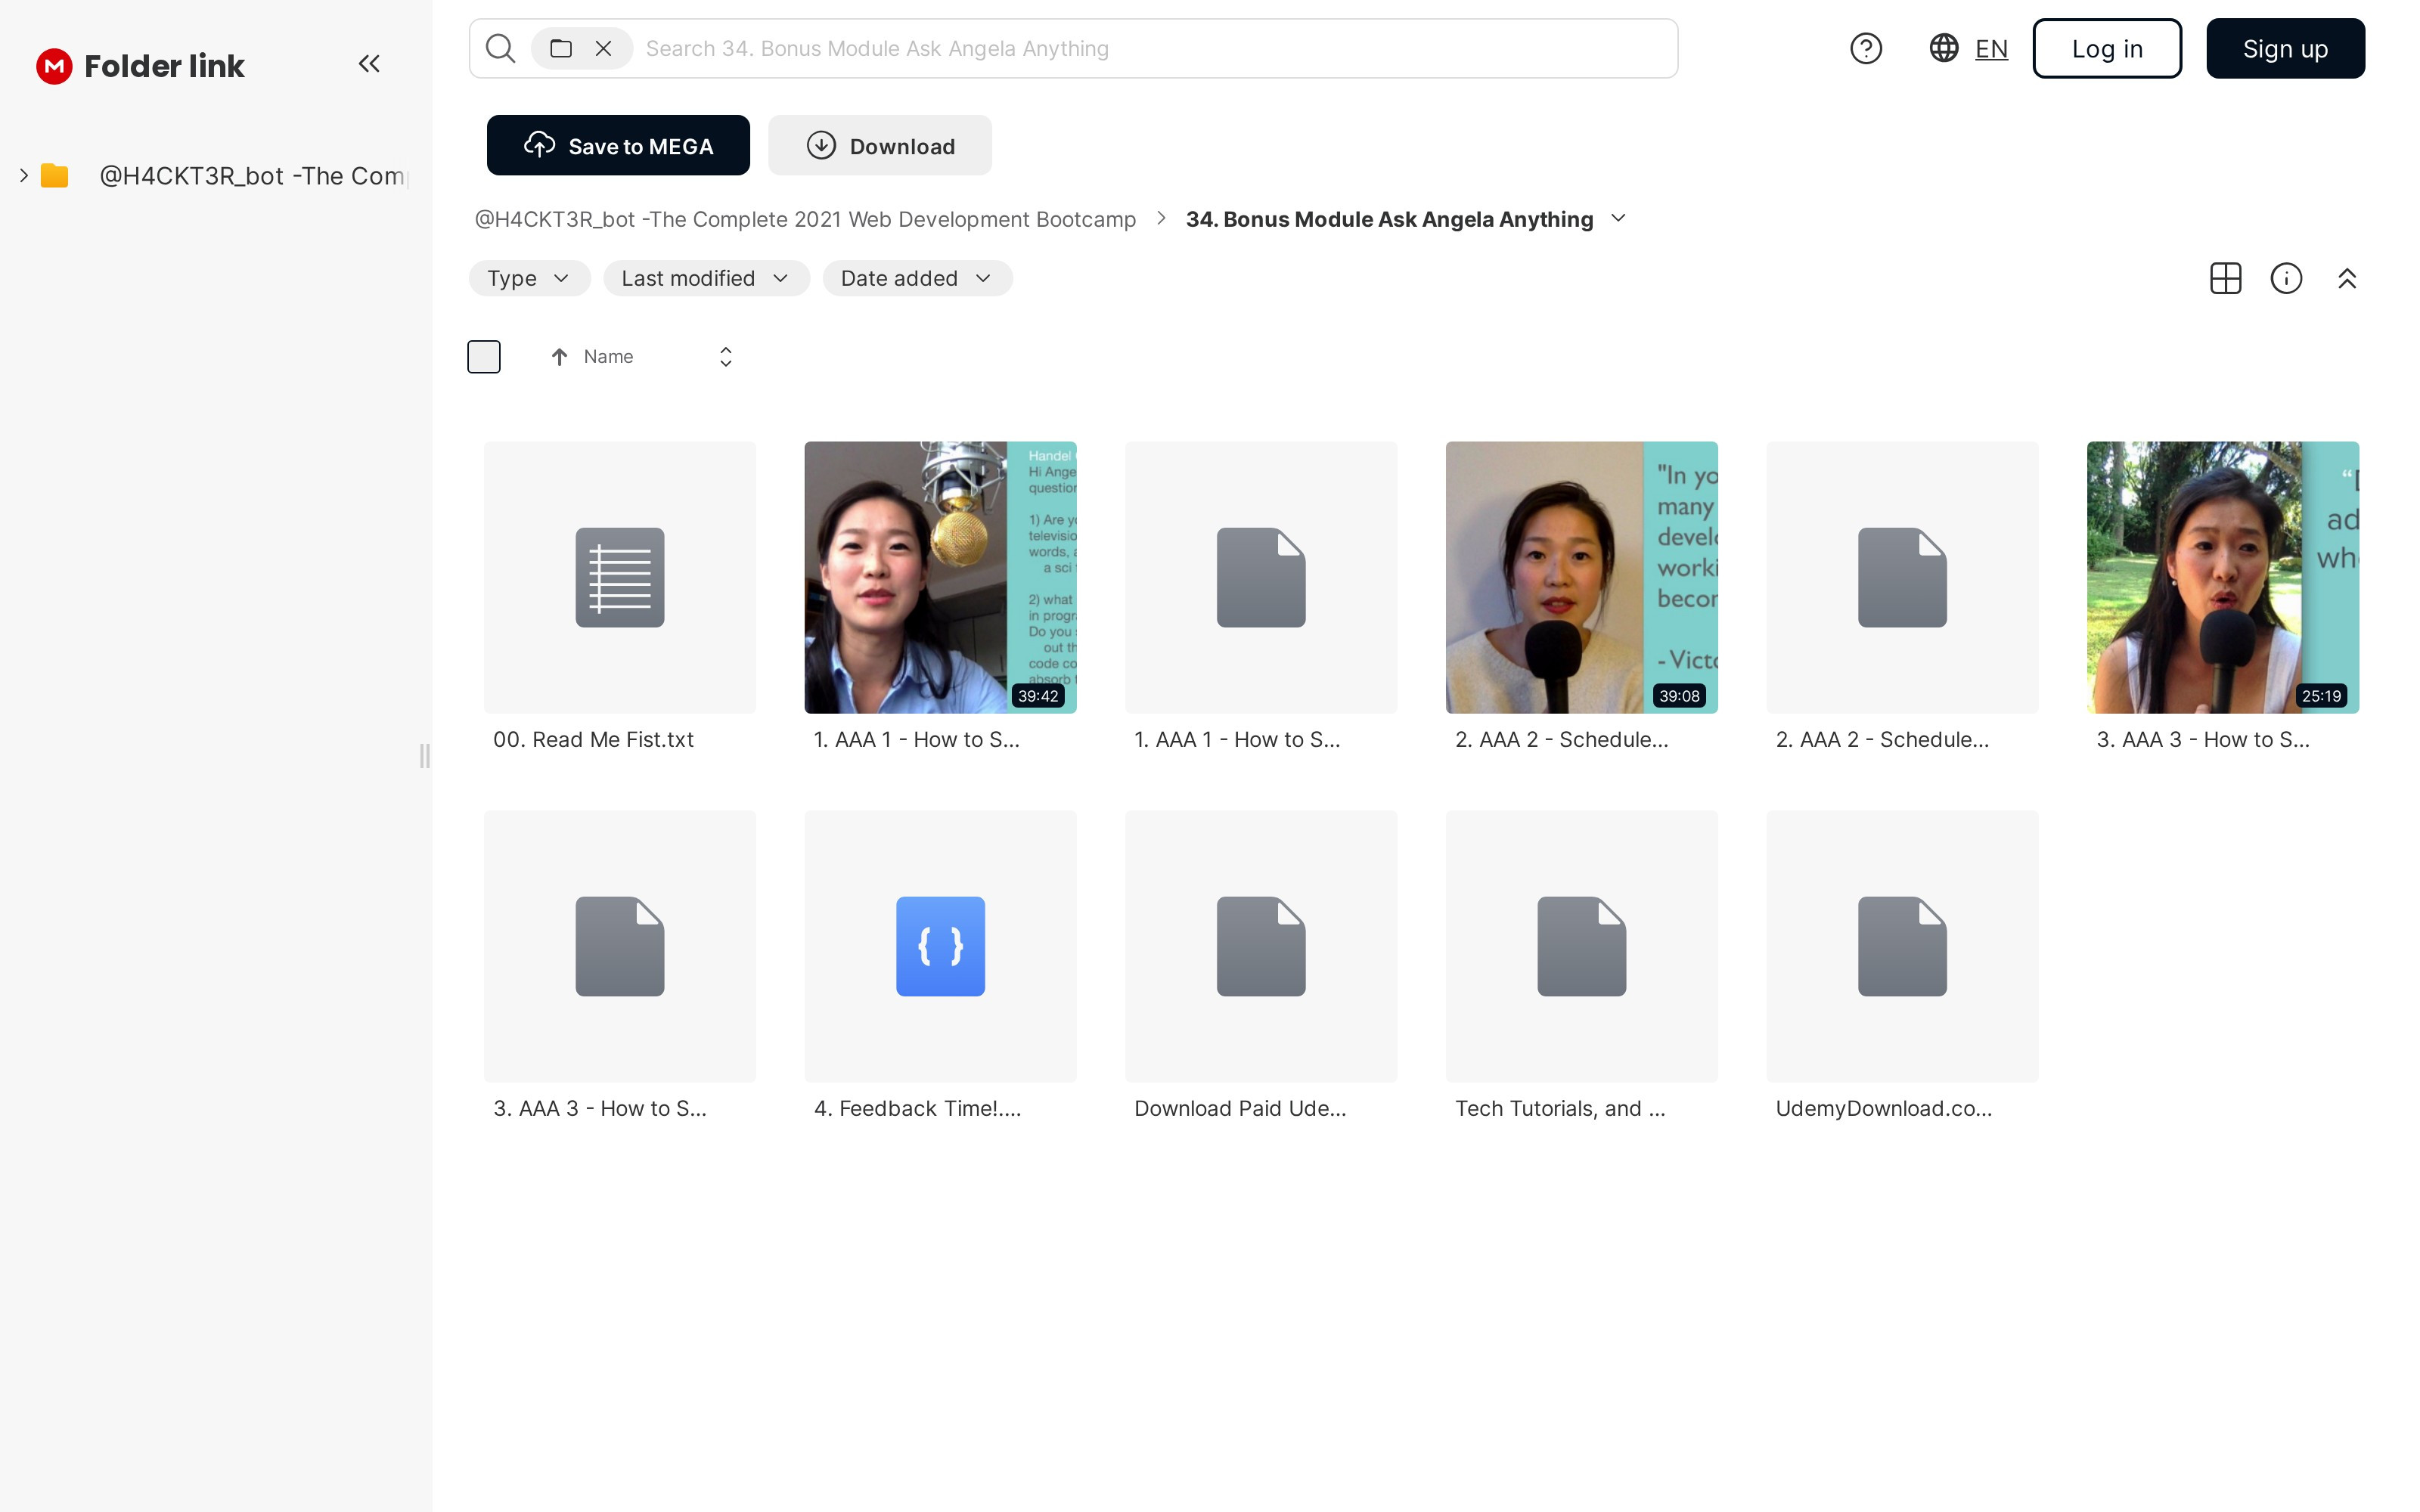Click the Download button

point(880,145)
